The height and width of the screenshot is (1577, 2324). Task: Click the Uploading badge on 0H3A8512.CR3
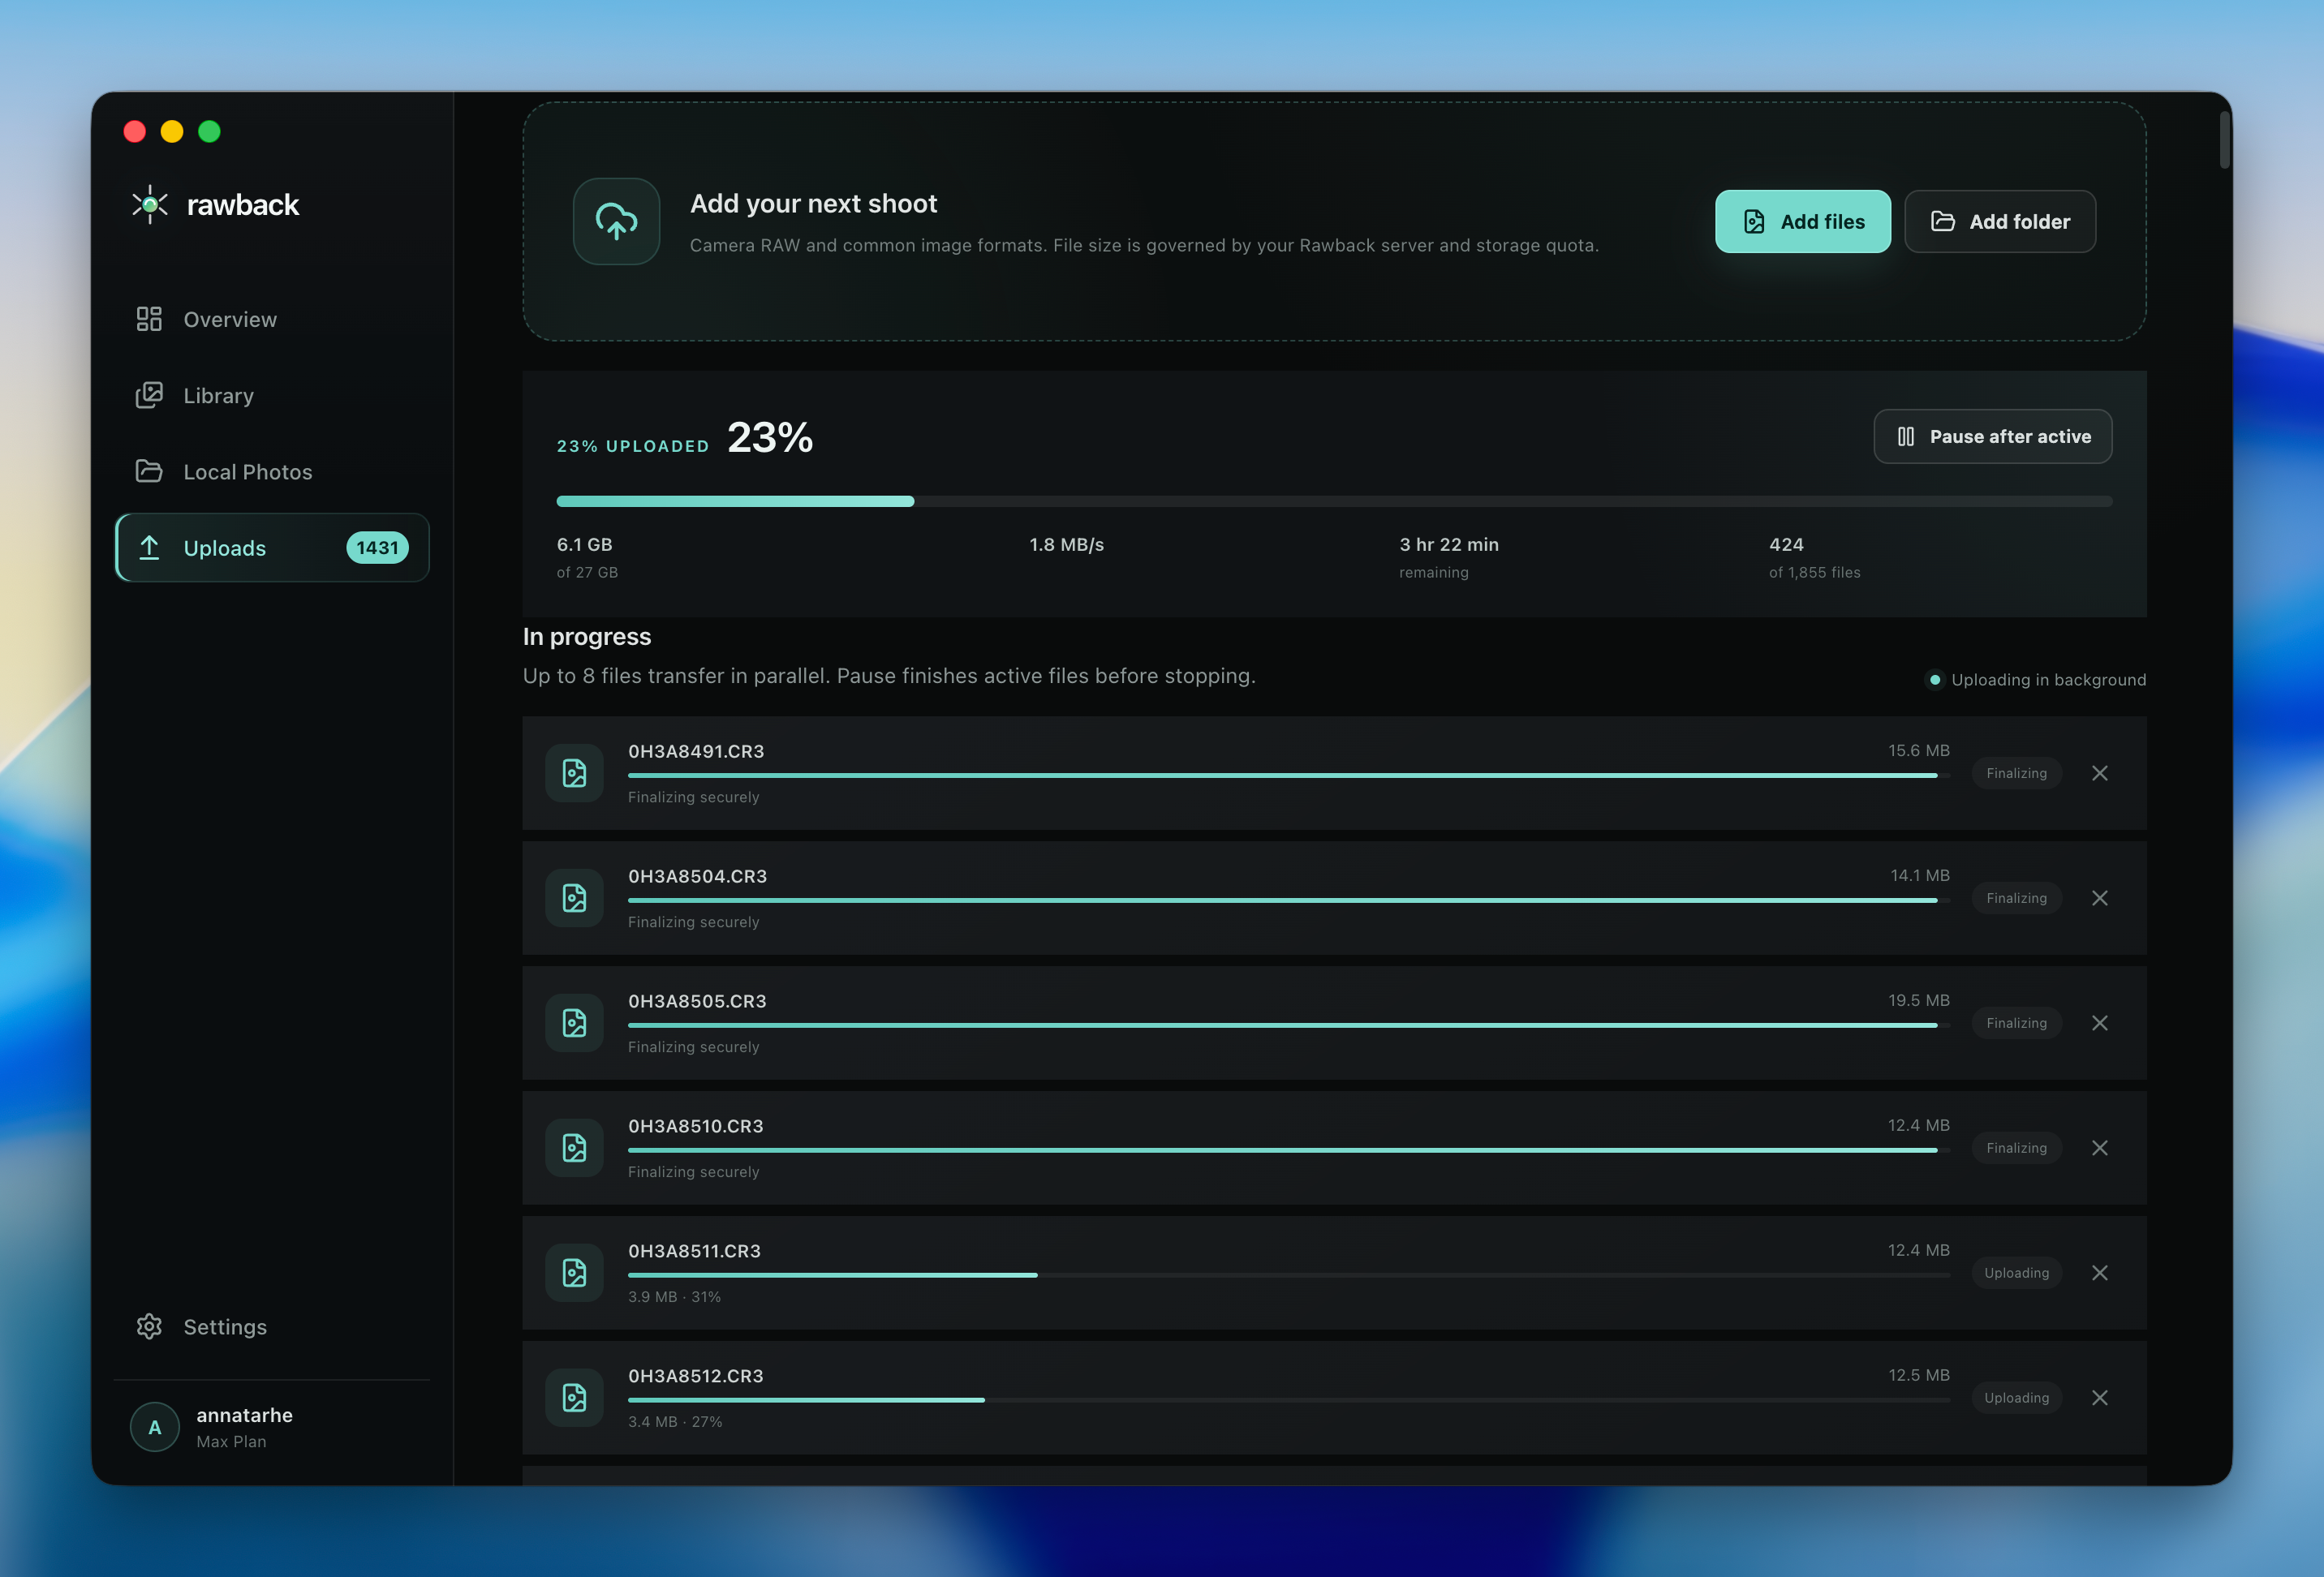(2016, 1398)
